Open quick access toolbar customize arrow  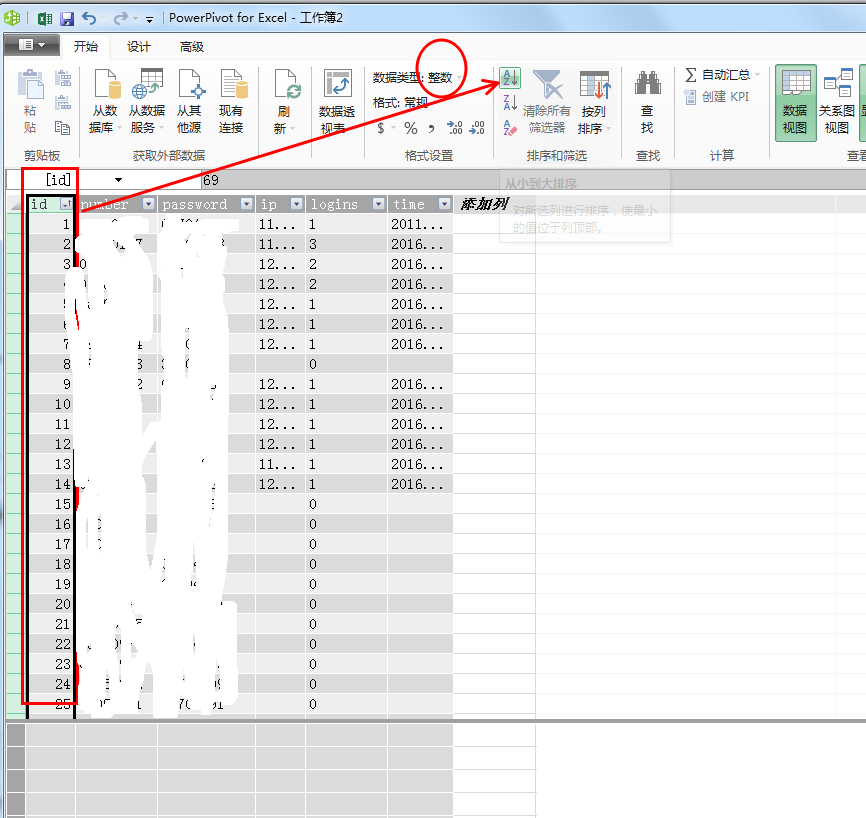(x=149, y=19)
